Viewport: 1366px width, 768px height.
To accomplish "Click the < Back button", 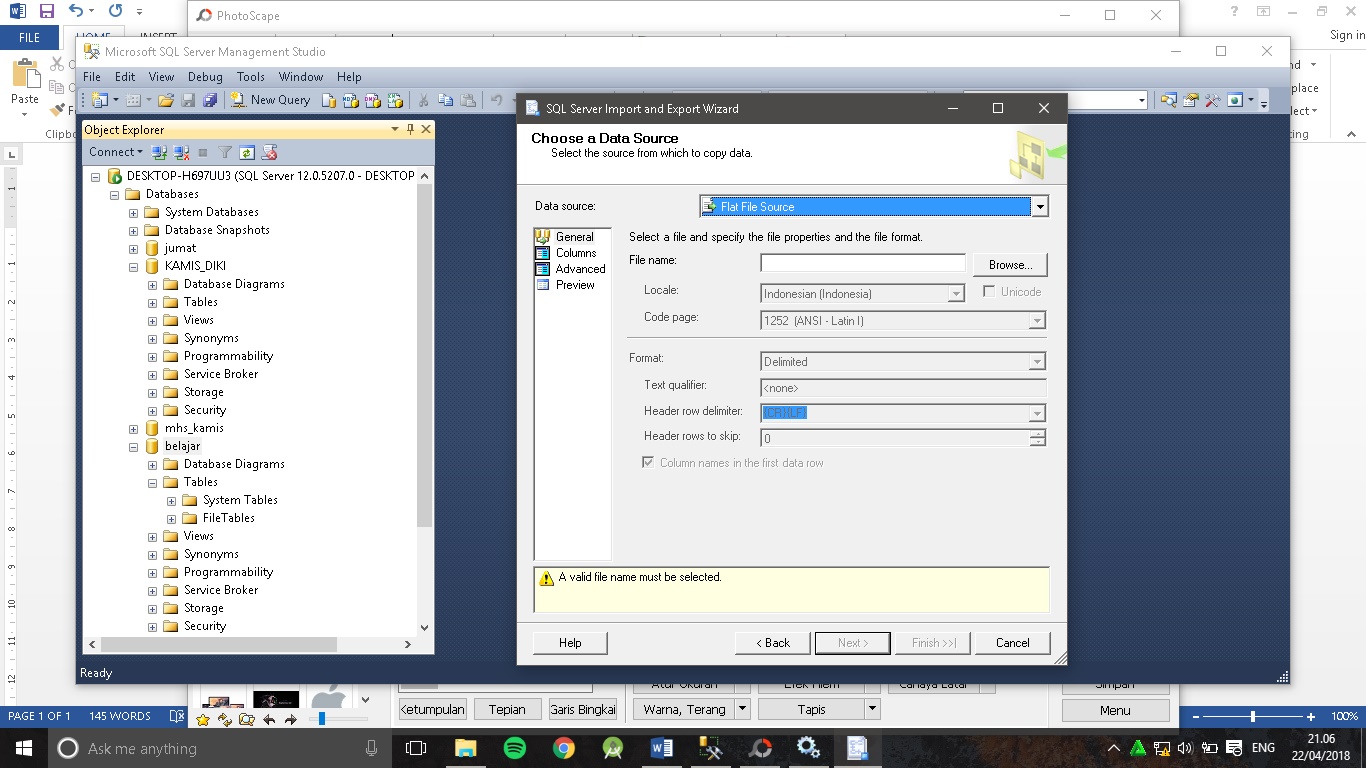I will pos(772,643).
